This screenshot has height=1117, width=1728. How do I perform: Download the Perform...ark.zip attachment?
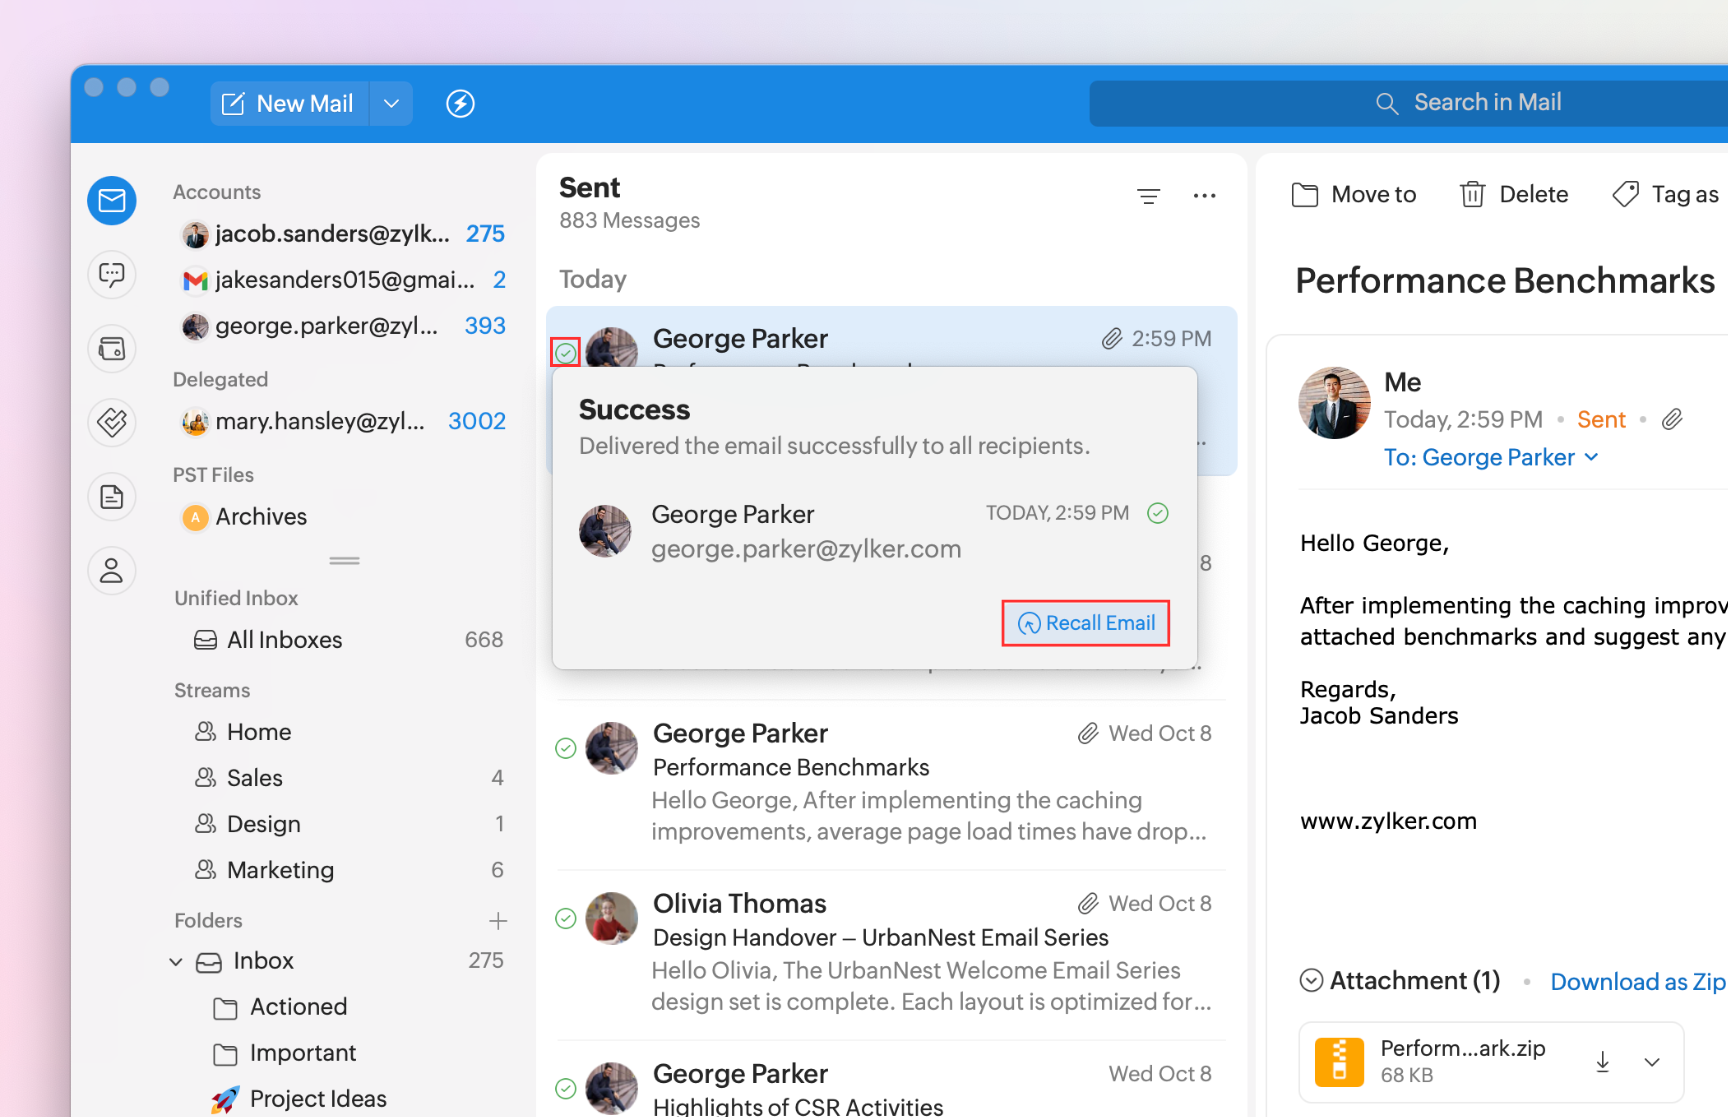(1602, 1062)
